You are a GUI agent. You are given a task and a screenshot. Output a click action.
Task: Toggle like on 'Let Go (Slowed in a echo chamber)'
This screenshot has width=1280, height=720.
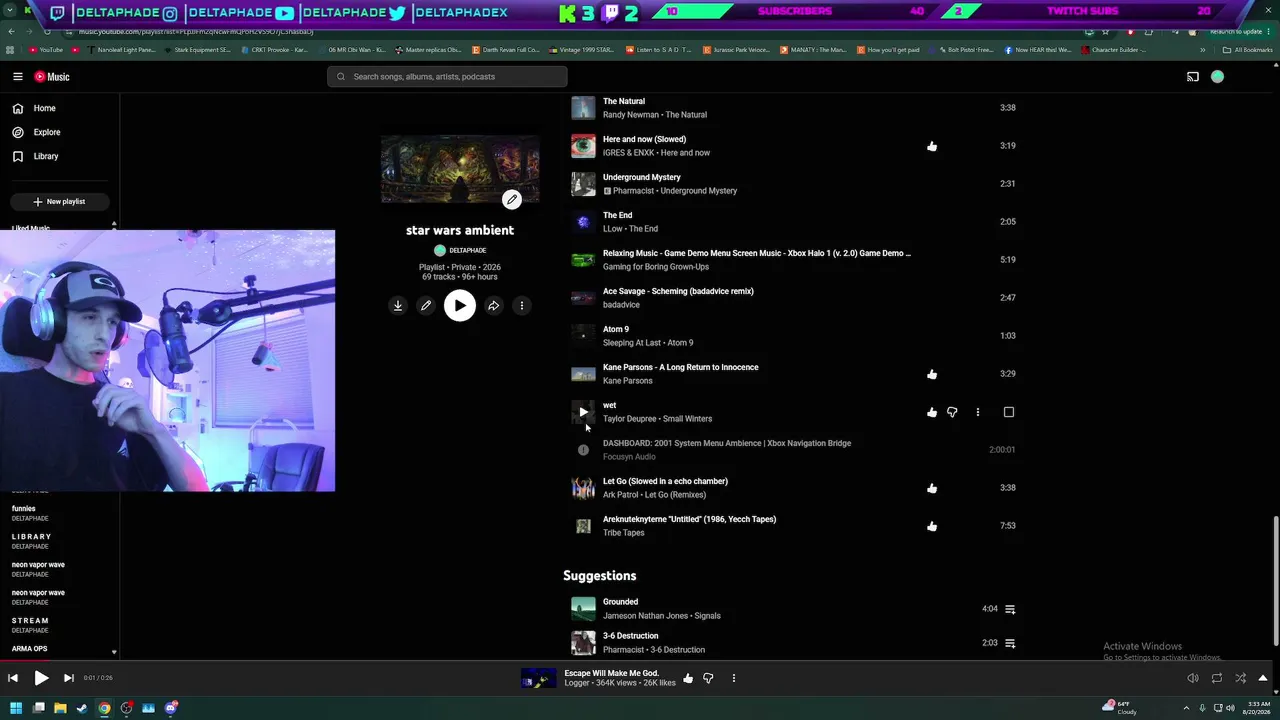pos(932,488)
